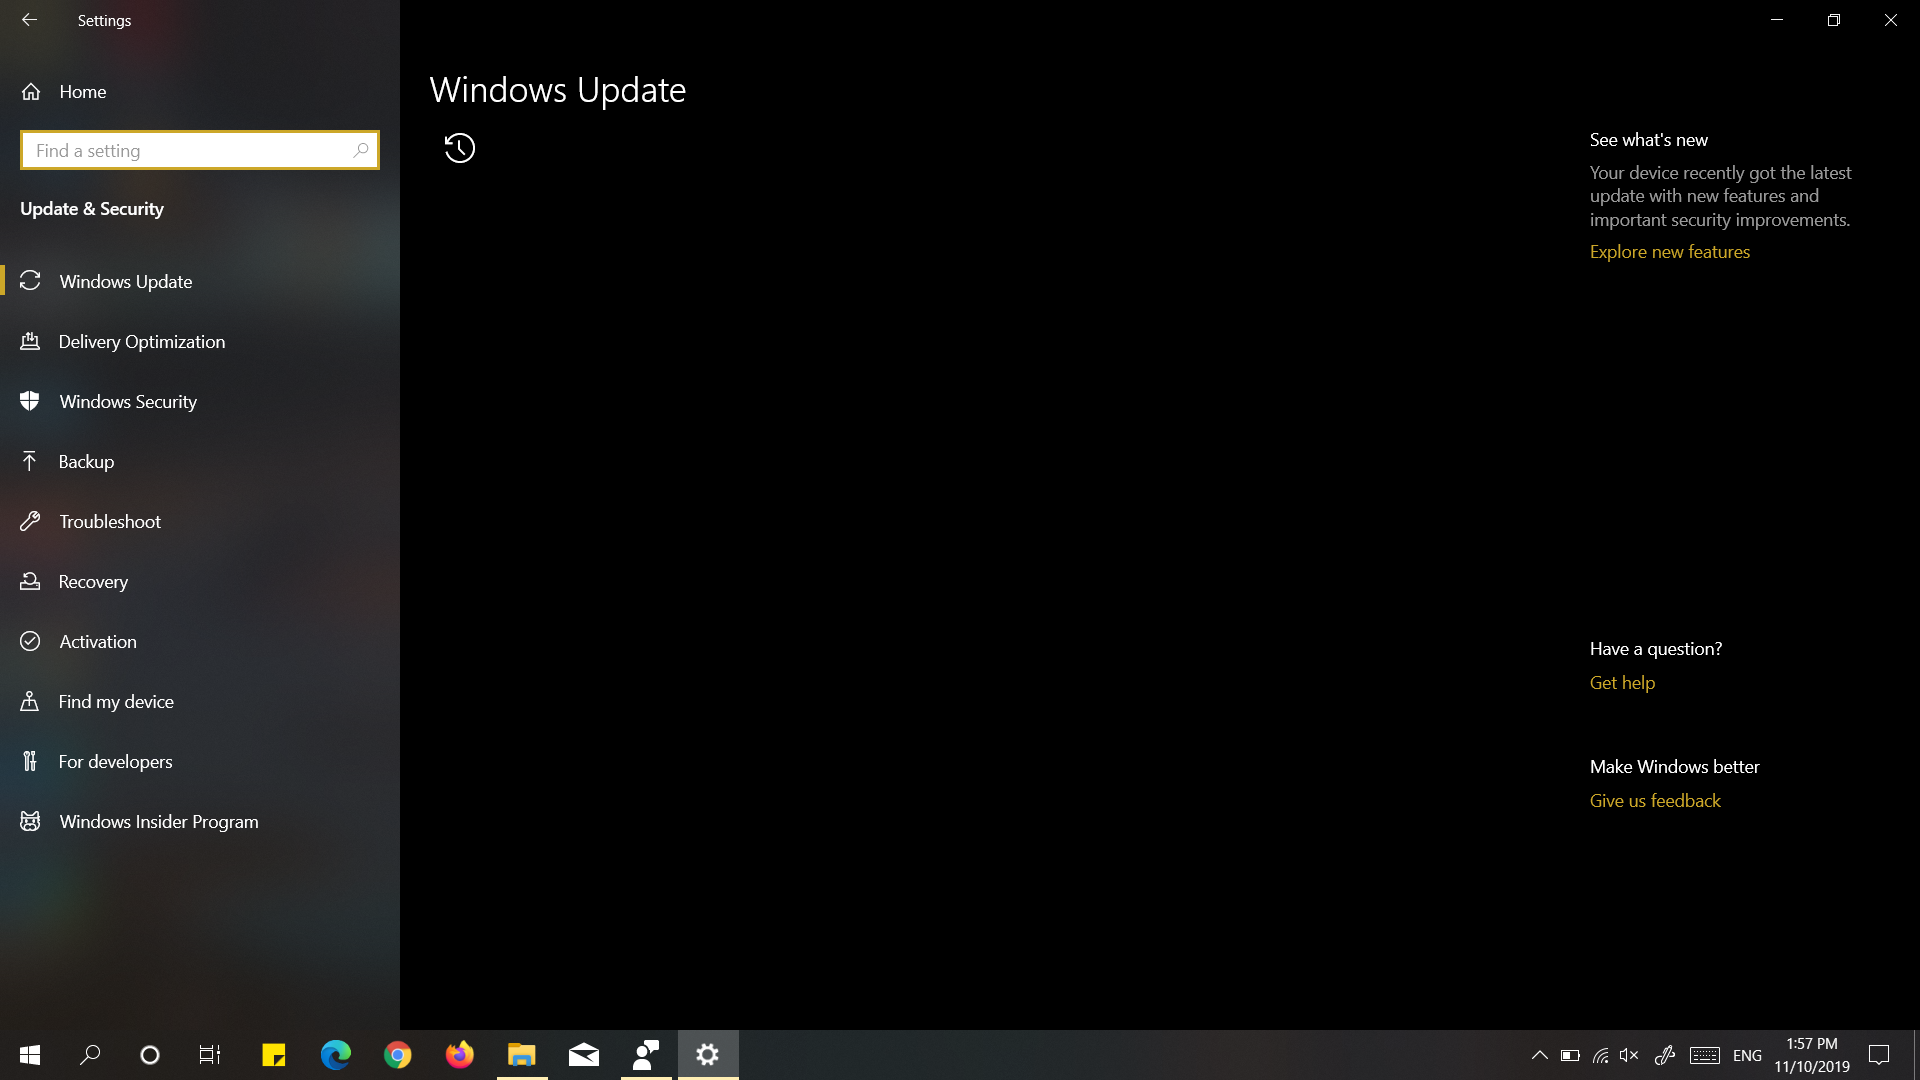
Task: Click Explore new features link
Action: [x=1669, y=252]
